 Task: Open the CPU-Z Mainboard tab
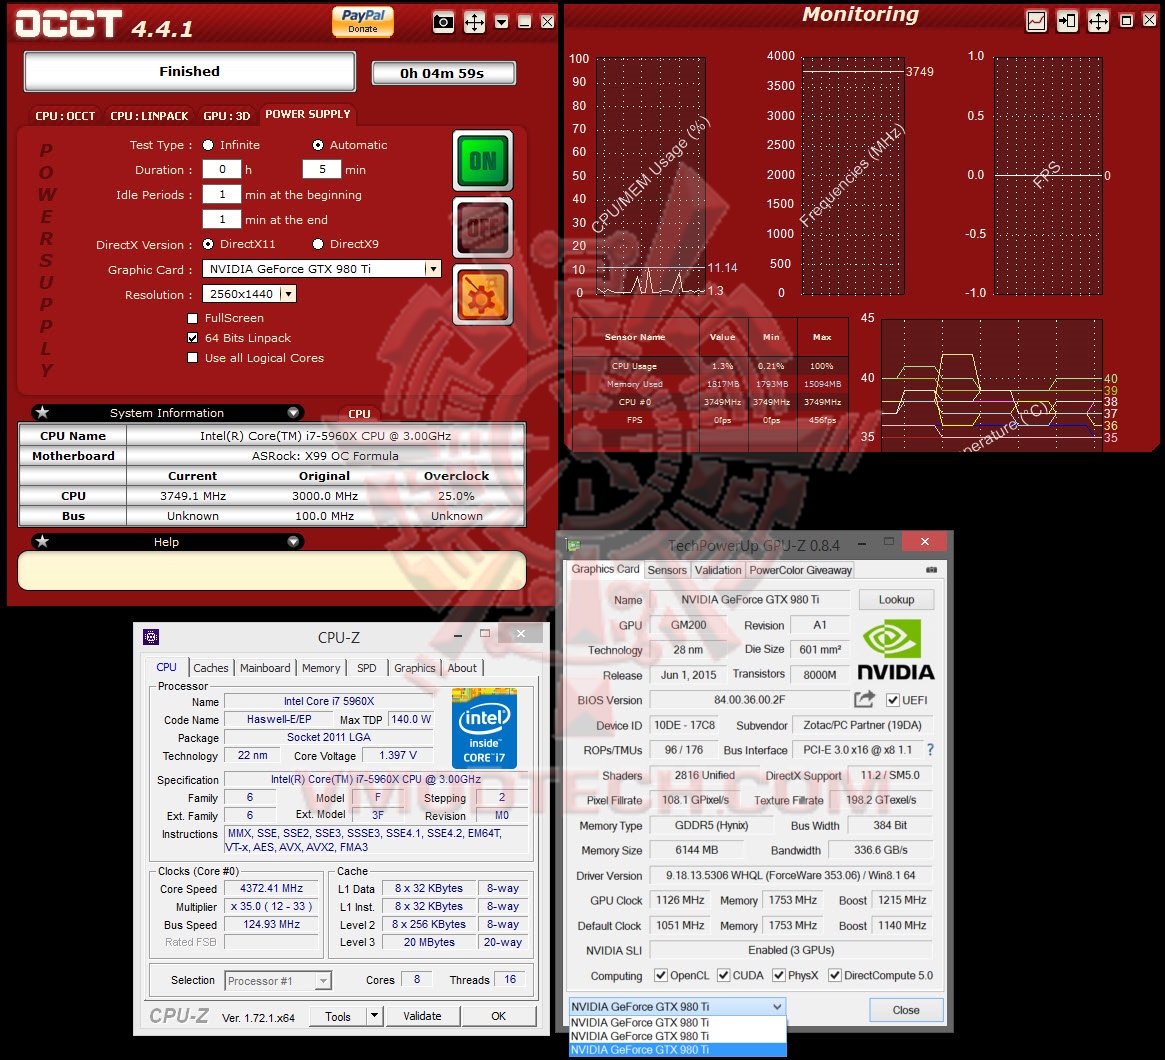(x=265, y=668)
